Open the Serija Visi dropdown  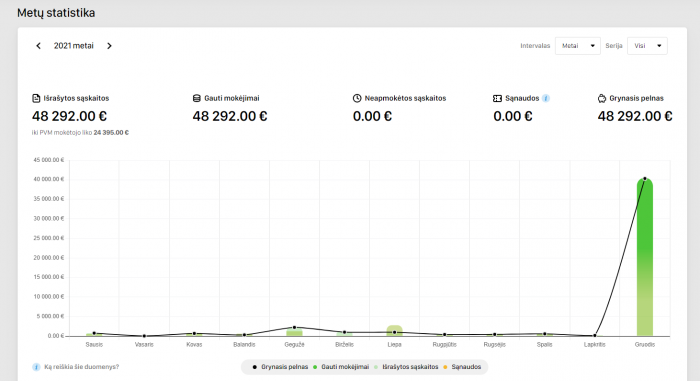tap(647, 46)
